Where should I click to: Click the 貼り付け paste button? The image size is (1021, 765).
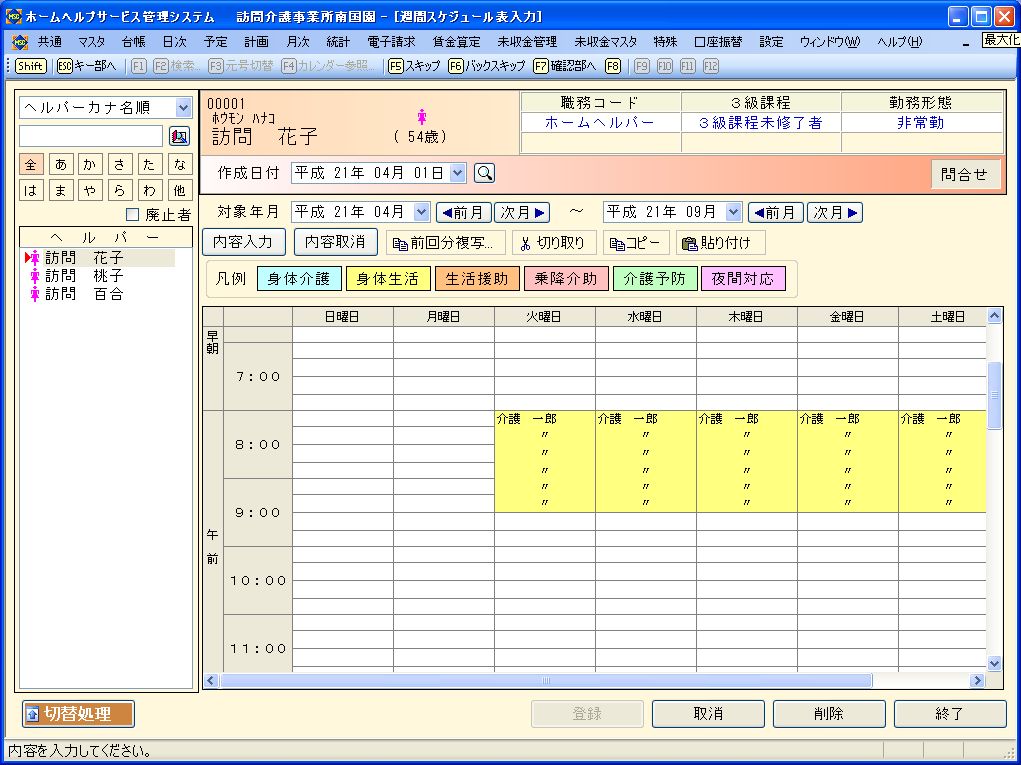pyautogui.click(x=720, y=243)
